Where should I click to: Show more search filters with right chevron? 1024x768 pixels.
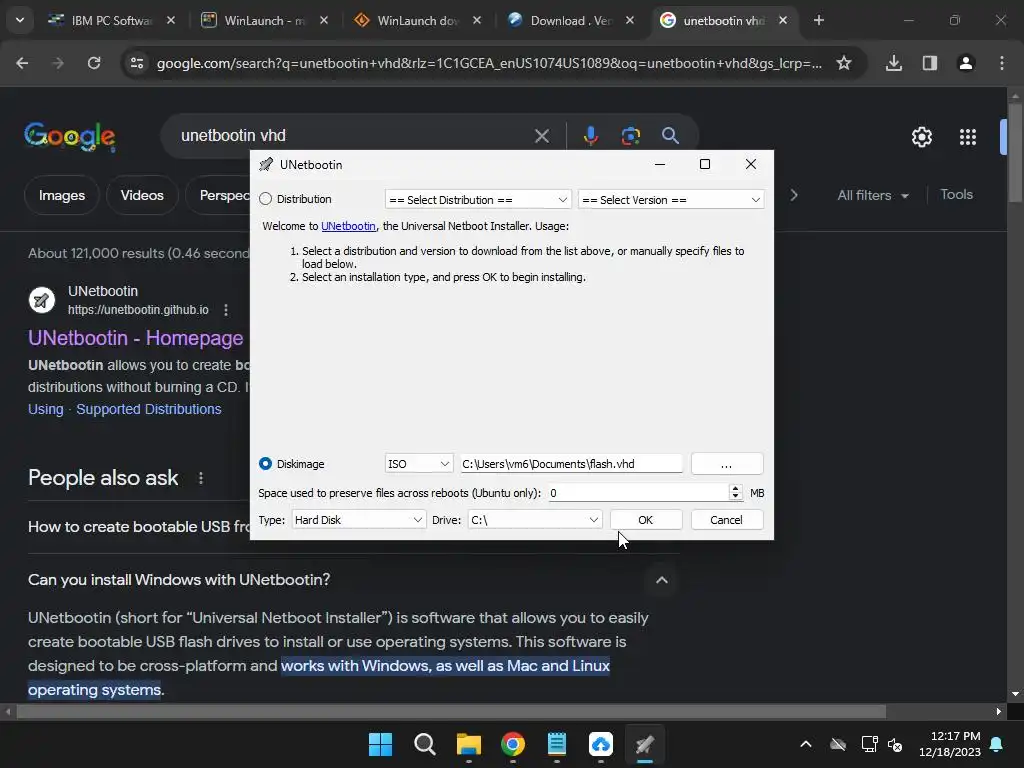[x=793, y=195]
